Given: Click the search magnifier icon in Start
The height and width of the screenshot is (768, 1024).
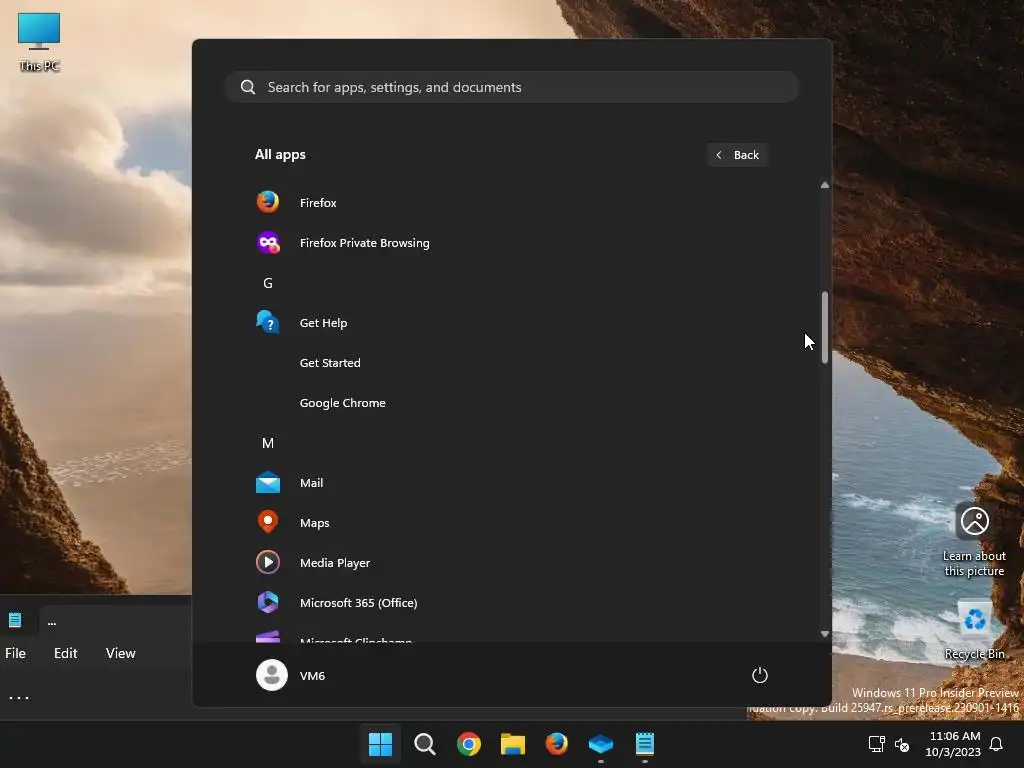Looking at the screenshot, I should (x=248, y=87).
